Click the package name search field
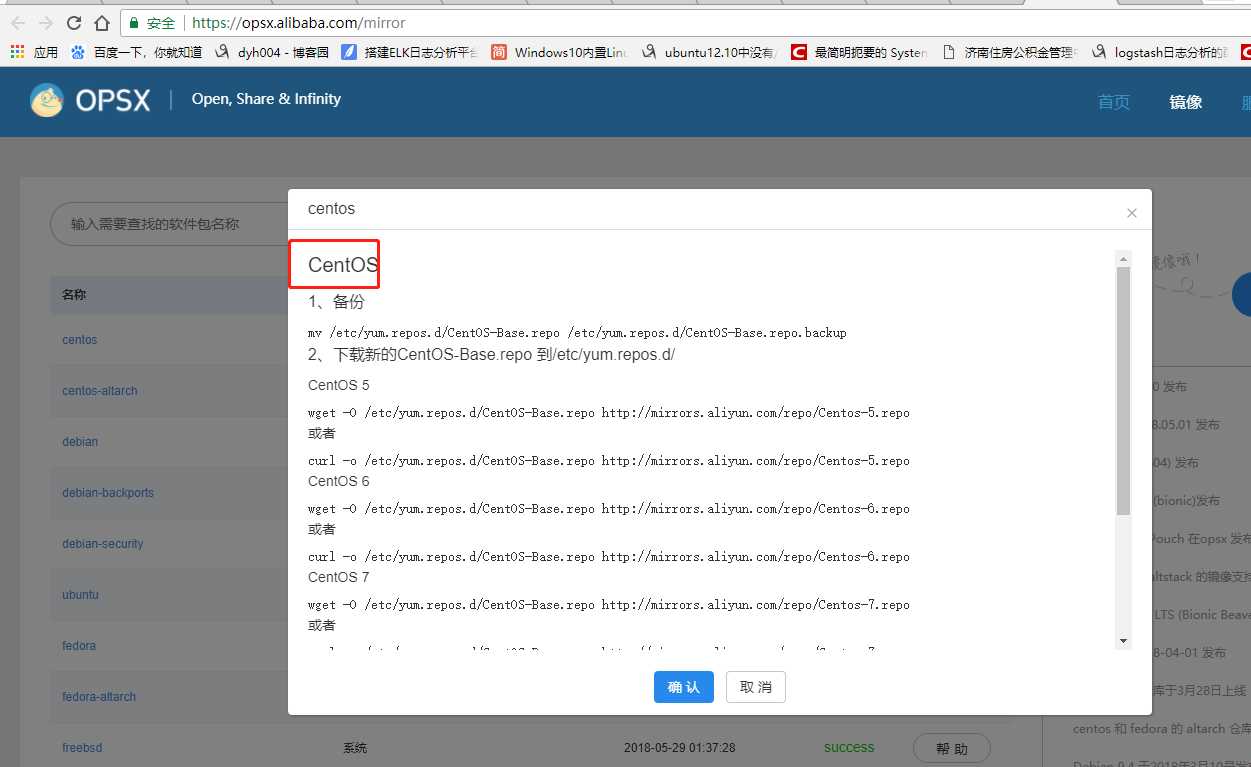The image size is (1251, 767). (170, 224)
